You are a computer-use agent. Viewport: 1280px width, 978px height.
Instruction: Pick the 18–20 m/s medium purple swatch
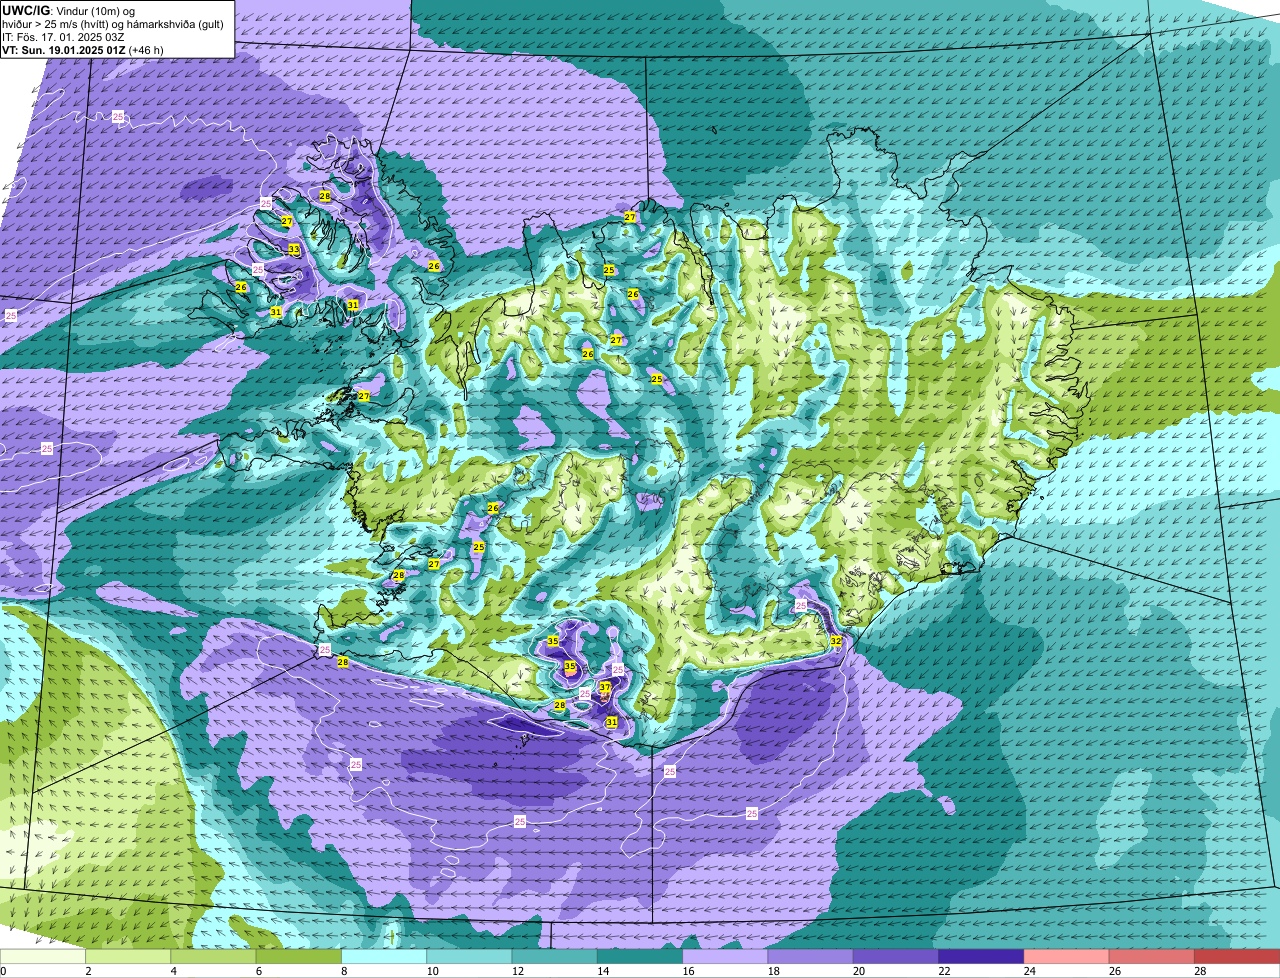tap(810, 956)
